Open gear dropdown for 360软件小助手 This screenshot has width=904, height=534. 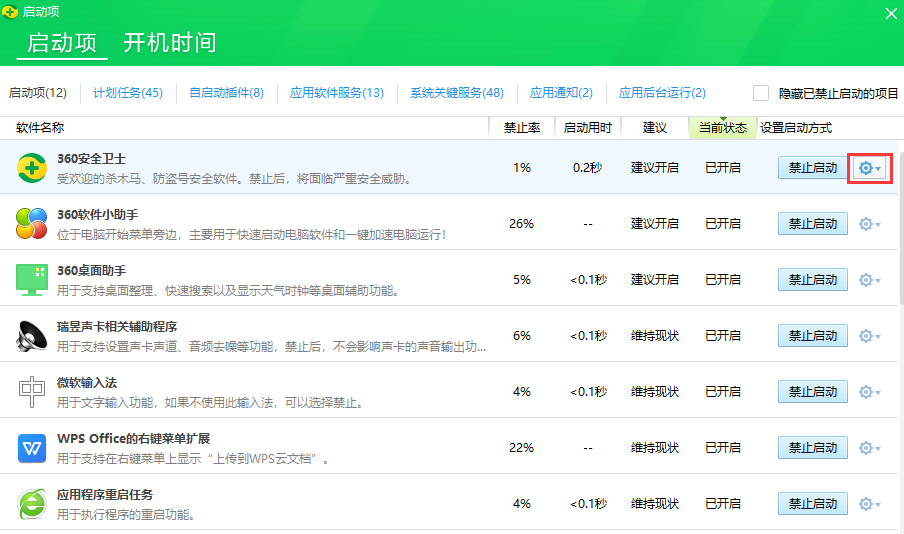(x=869, y=224)
